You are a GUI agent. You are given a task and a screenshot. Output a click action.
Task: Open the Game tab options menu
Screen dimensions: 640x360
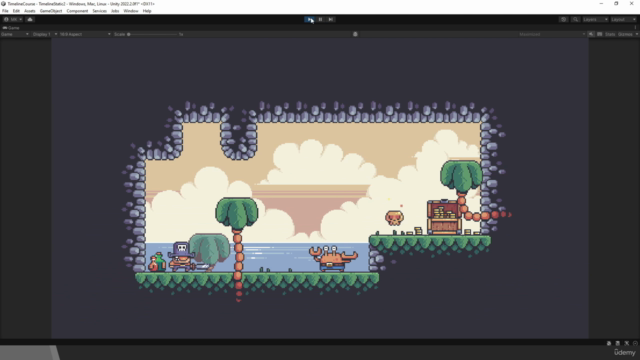(x=636, y=28)
